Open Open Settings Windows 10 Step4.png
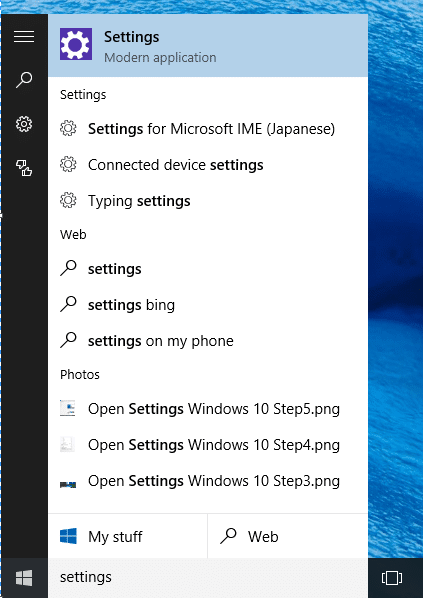The image size is (423, 598). pyautogui.click(x=208, y=445)
